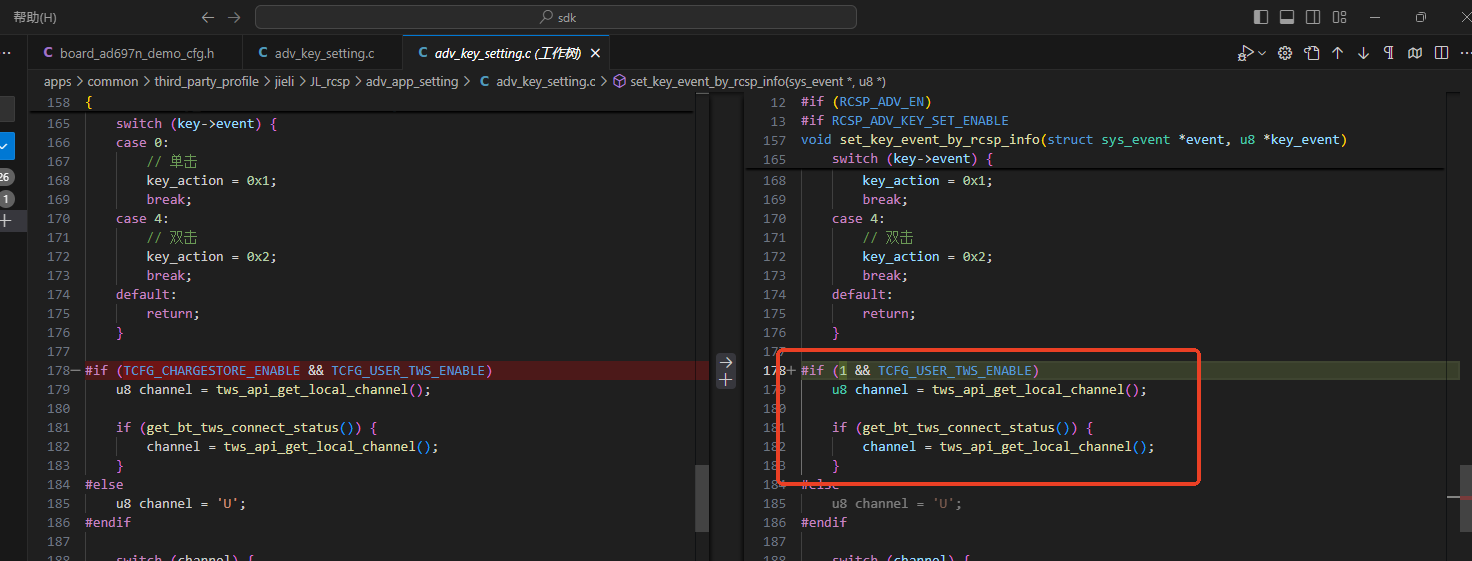Click 'case 0:' on line 166 in left pane

pyautogui.click(x=143, y=142)
